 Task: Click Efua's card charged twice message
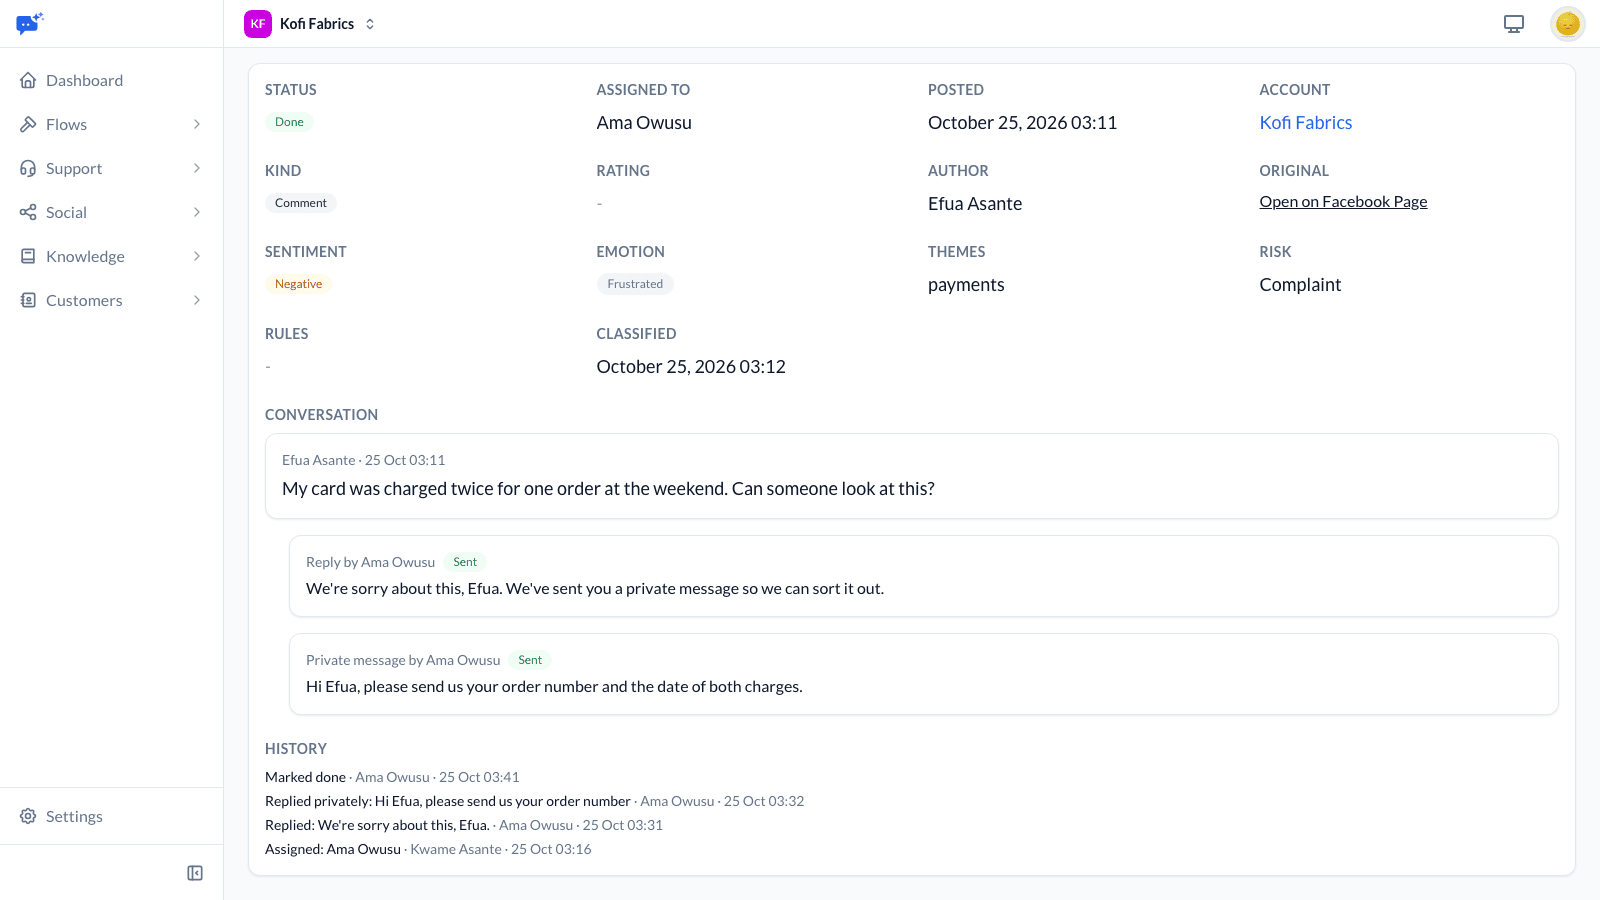tap(608, 489)
